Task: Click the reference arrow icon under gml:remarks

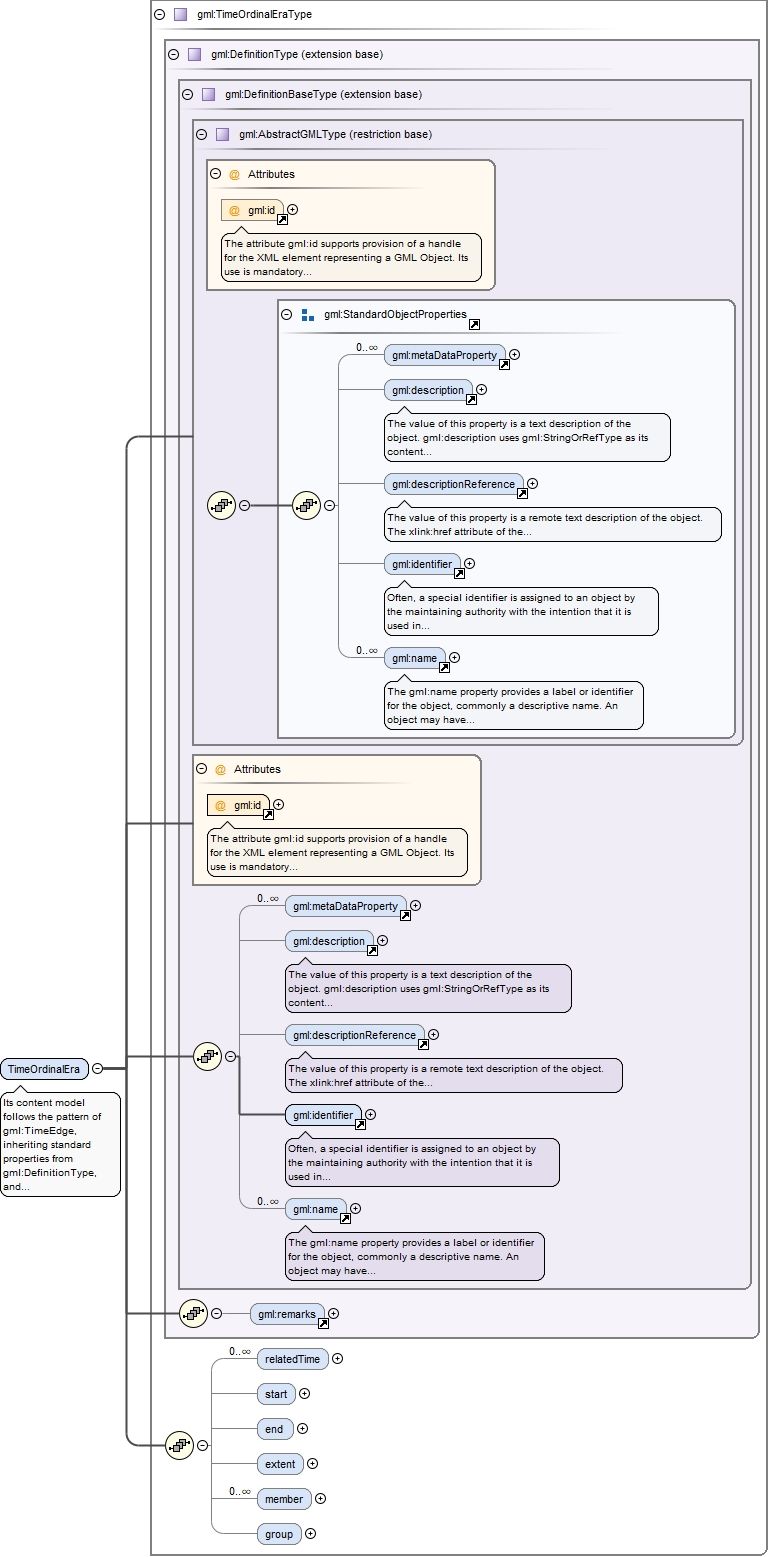Action: pos(323,1323)
